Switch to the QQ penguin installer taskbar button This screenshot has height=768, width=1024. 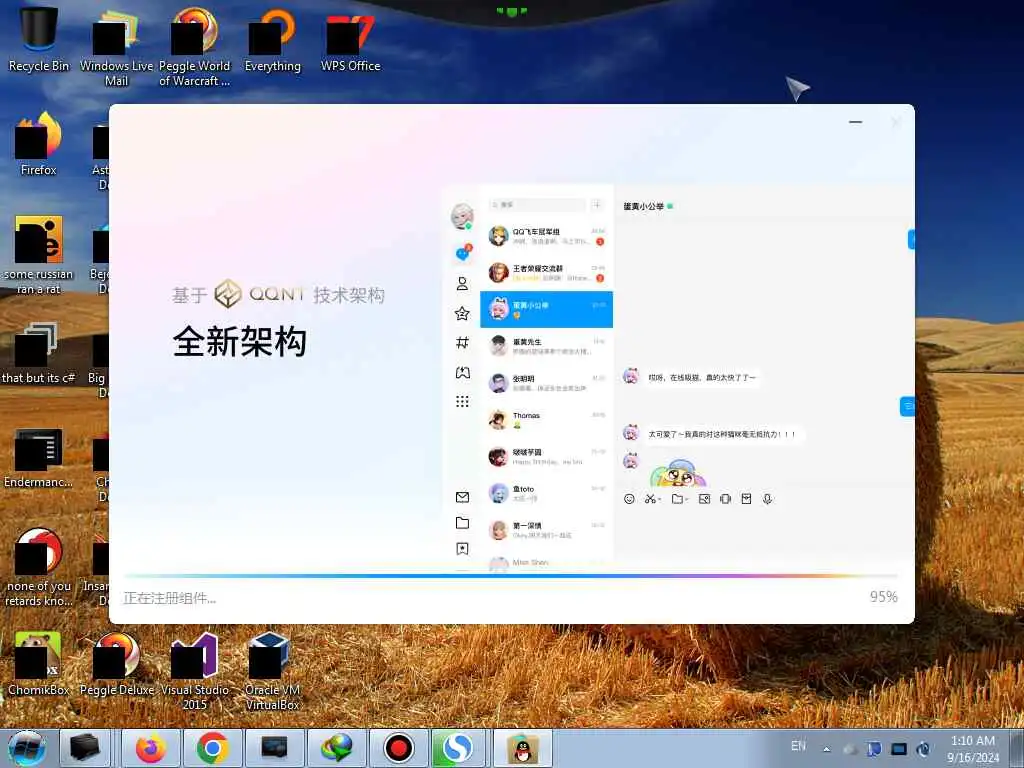click(x=522, y=748)
